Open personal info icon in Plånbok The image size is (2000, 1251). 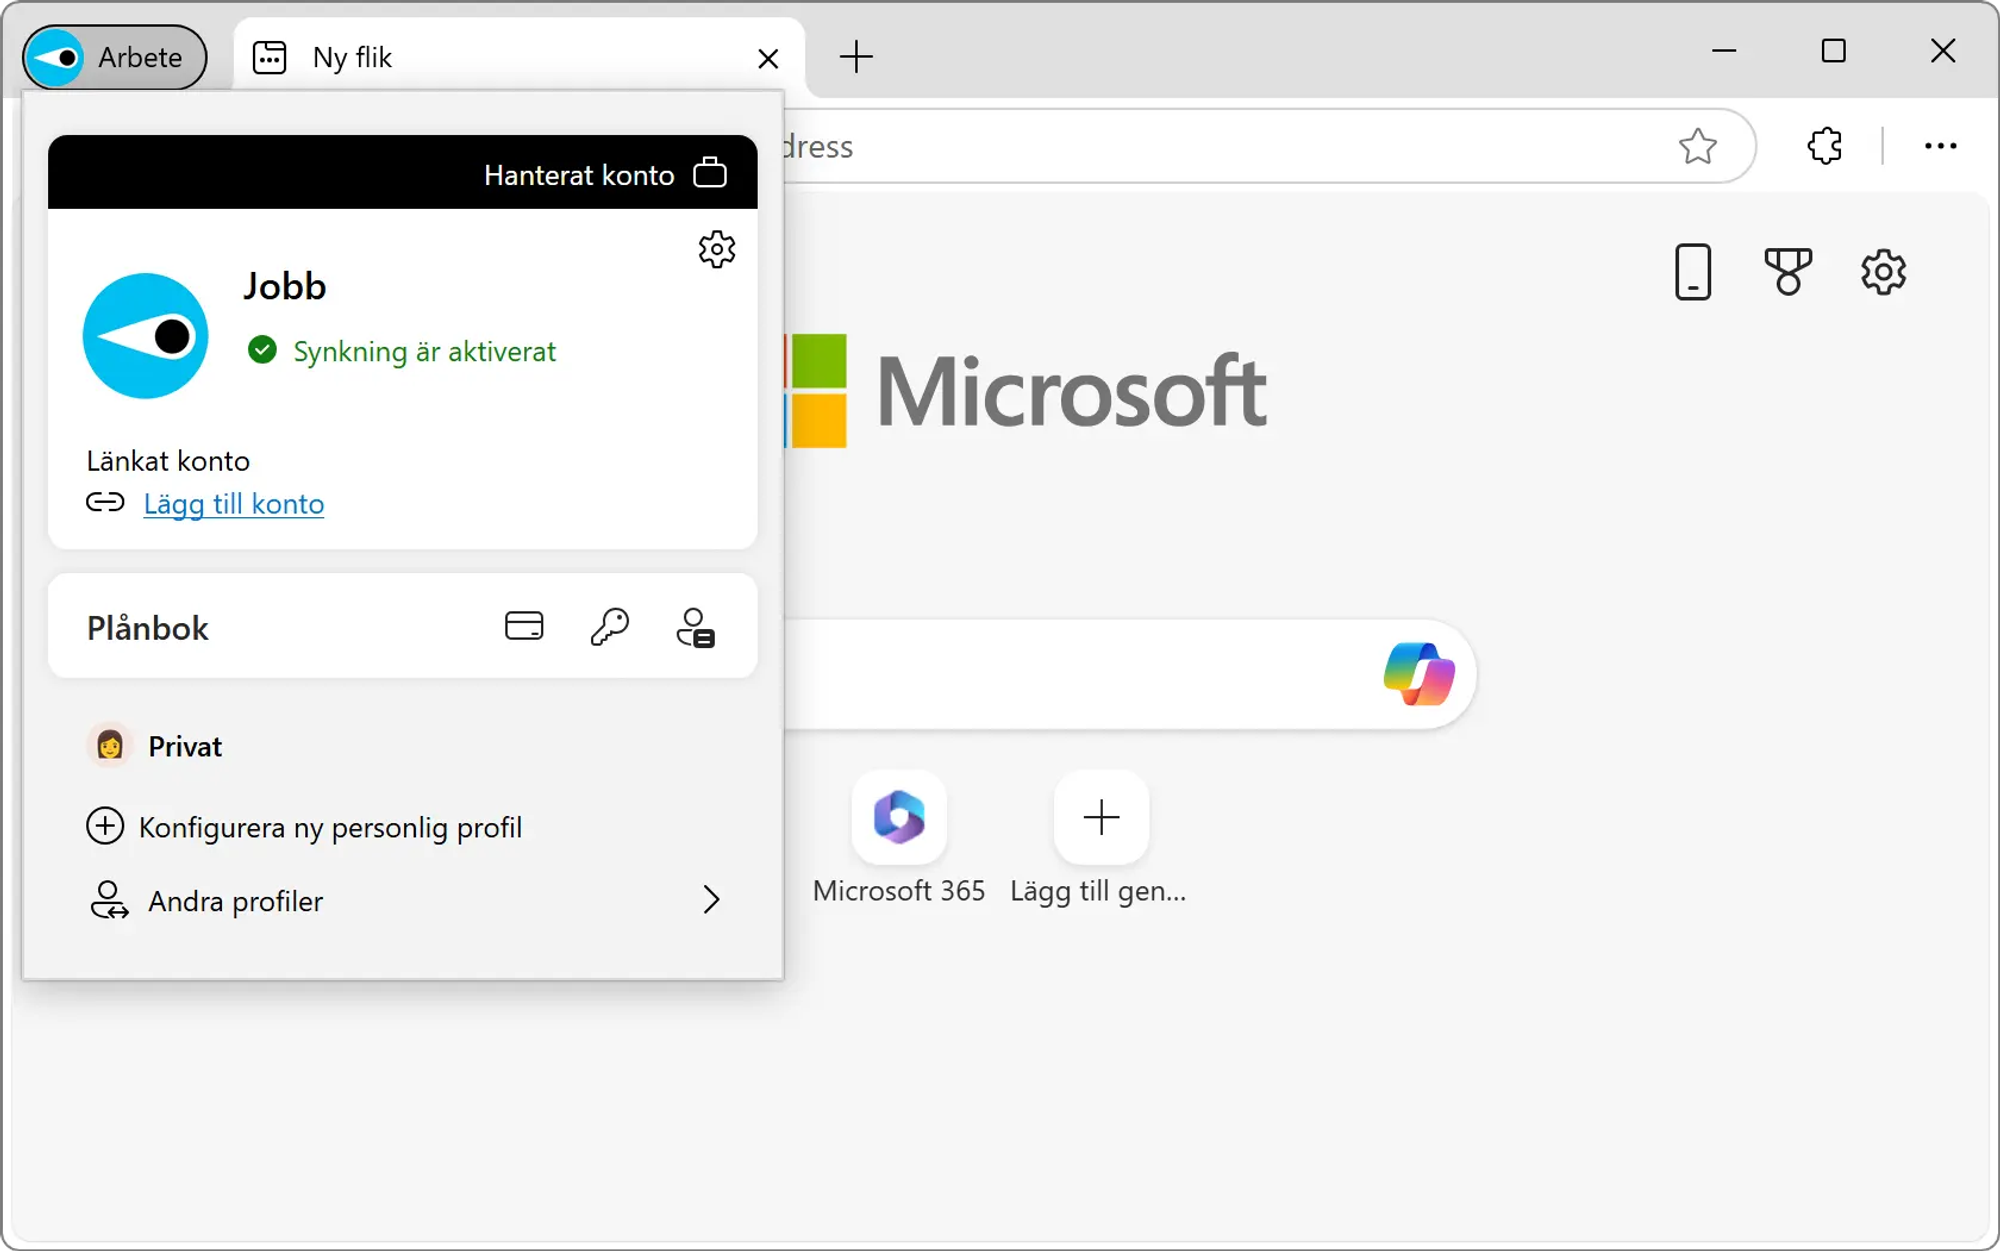coord(695,628)
